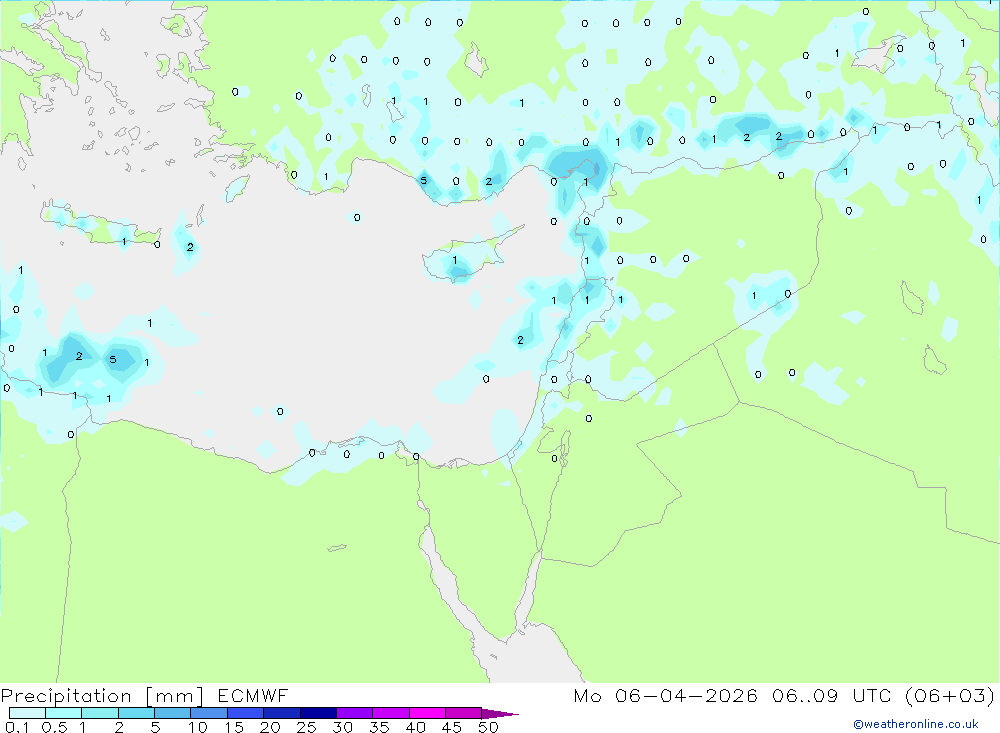Click the legend label "15"
Image resolution: width=1000 pixels, height=733 pixels.
(234, 727)
